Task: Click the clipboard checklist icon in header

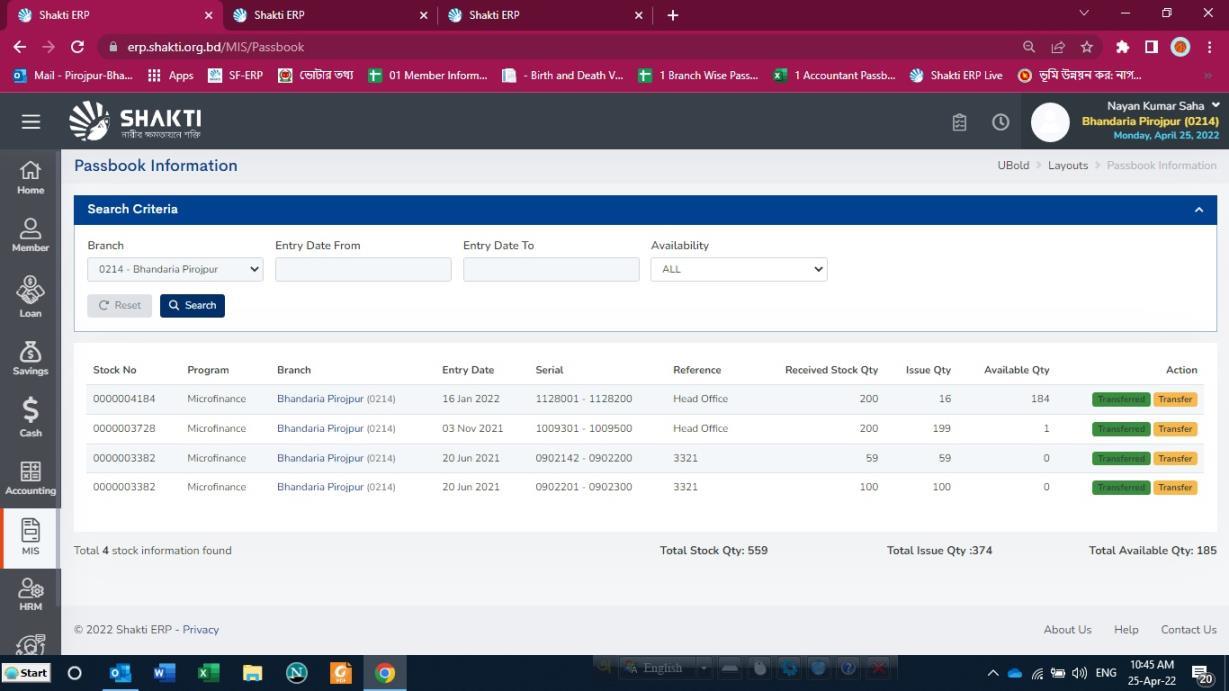Action: point(959,122)
